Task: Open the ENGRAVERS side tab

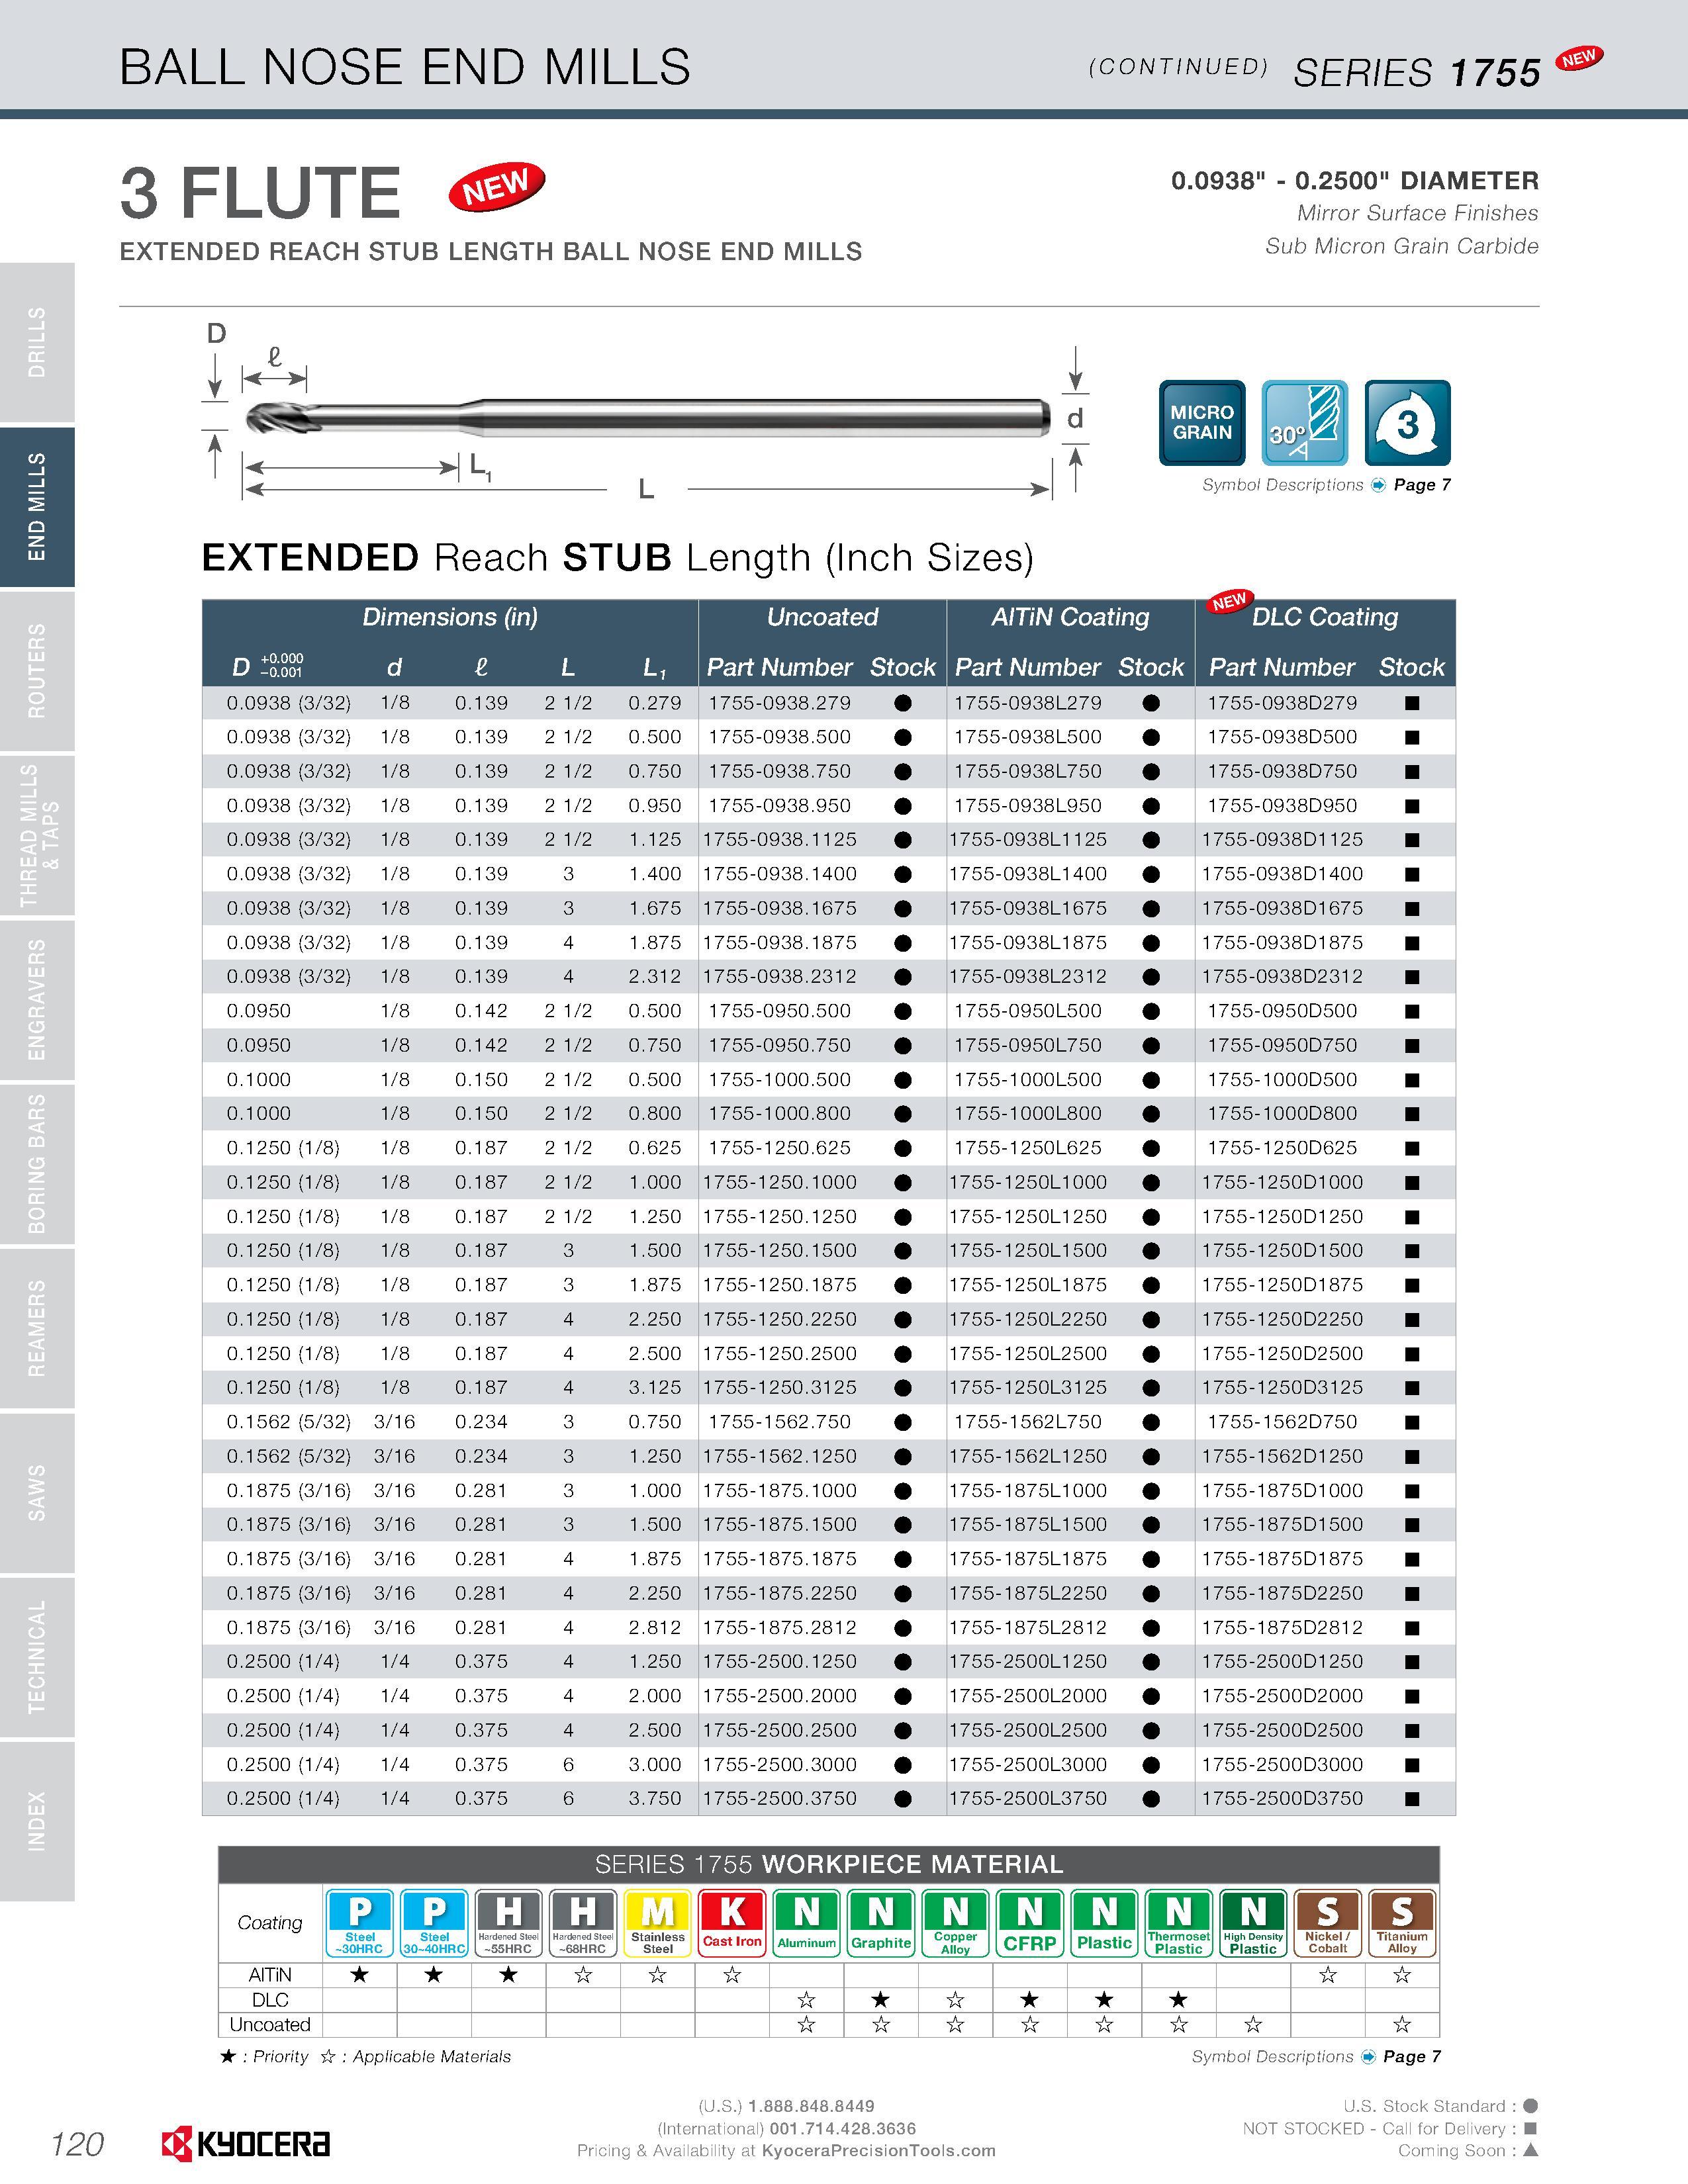Action: 37,999
